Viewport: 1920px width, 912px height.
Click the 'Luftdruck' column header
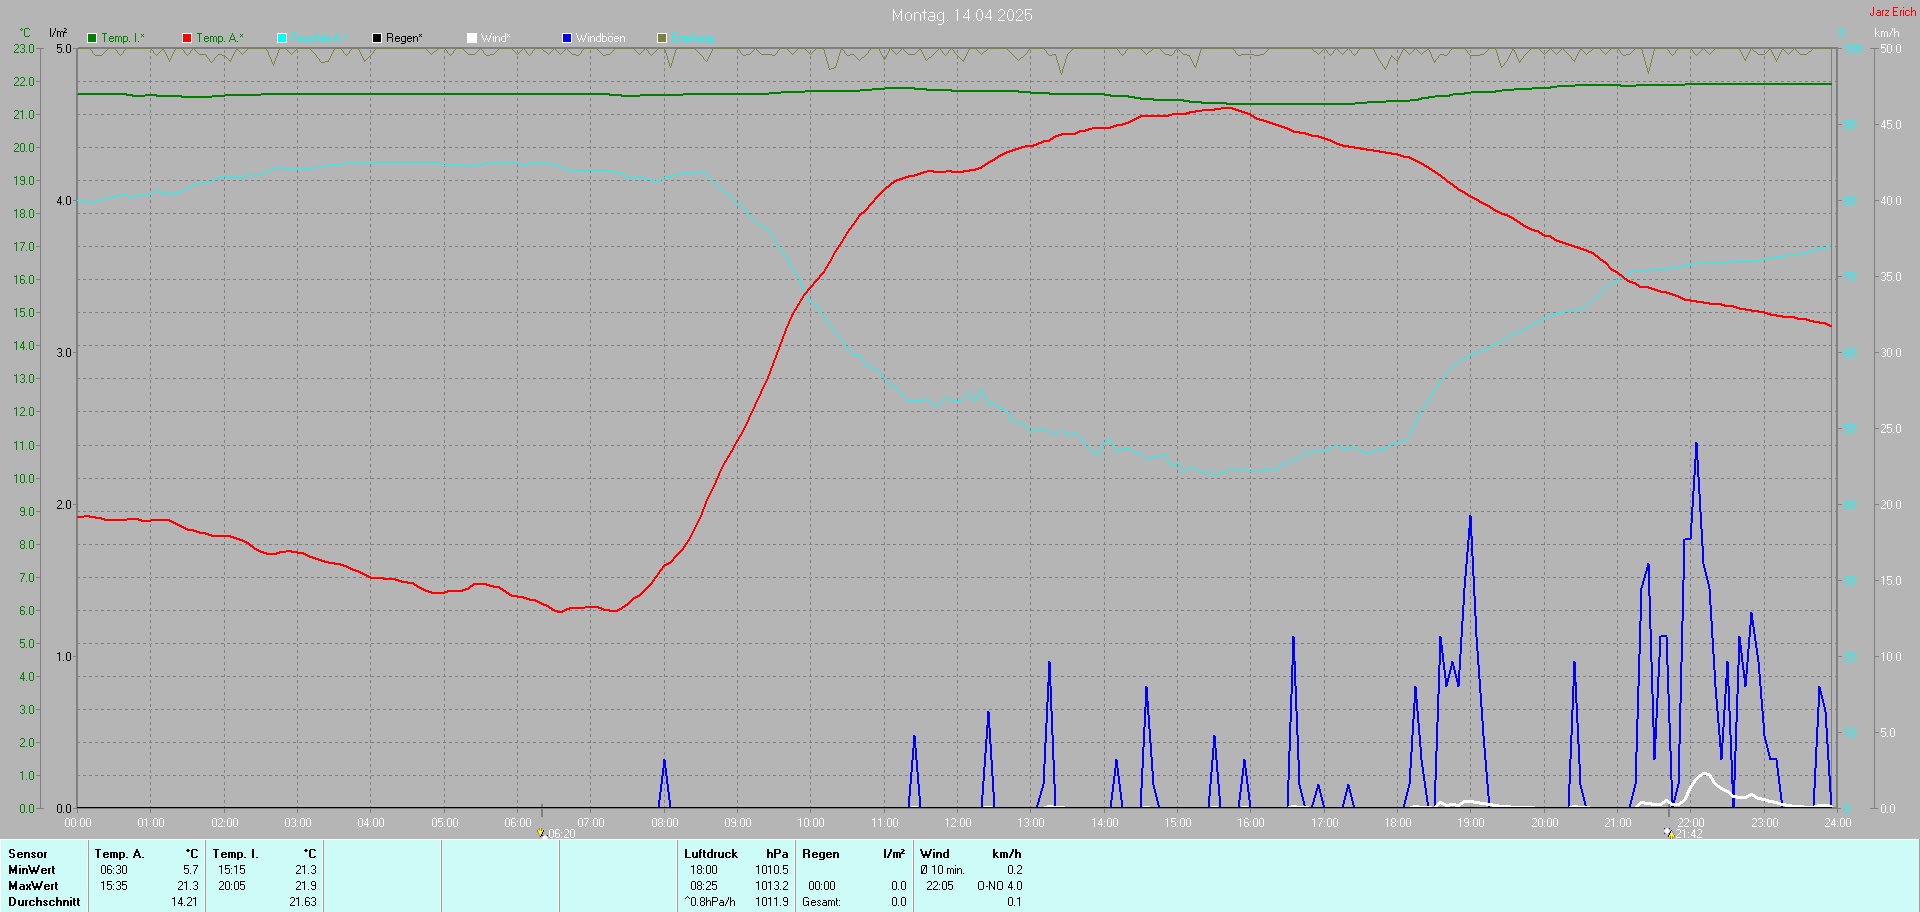pos(711,854)
